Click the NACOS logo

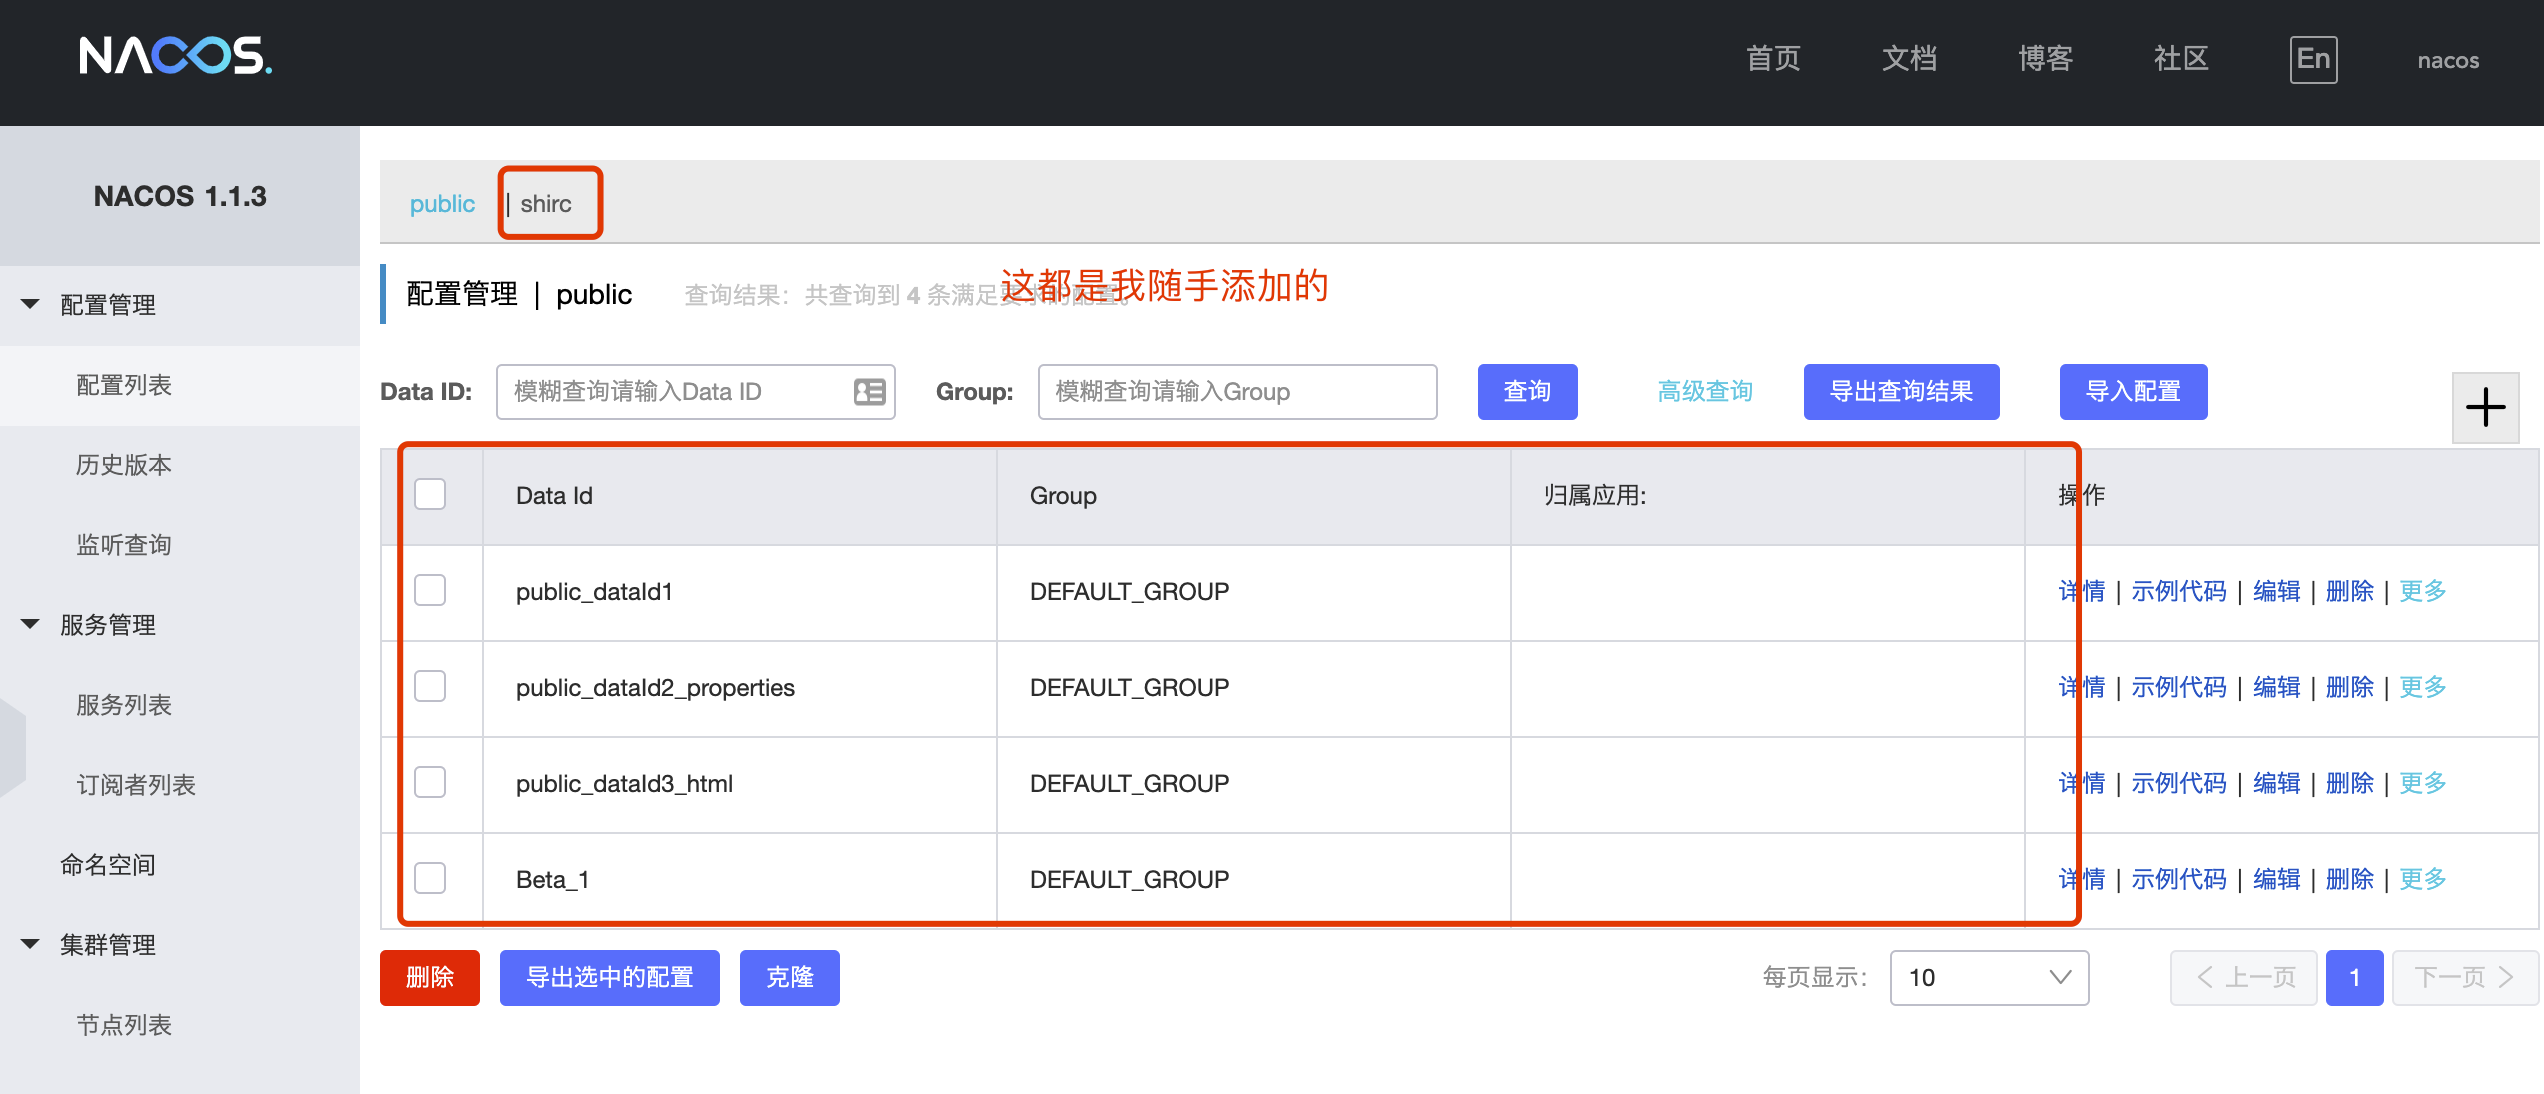175,56
